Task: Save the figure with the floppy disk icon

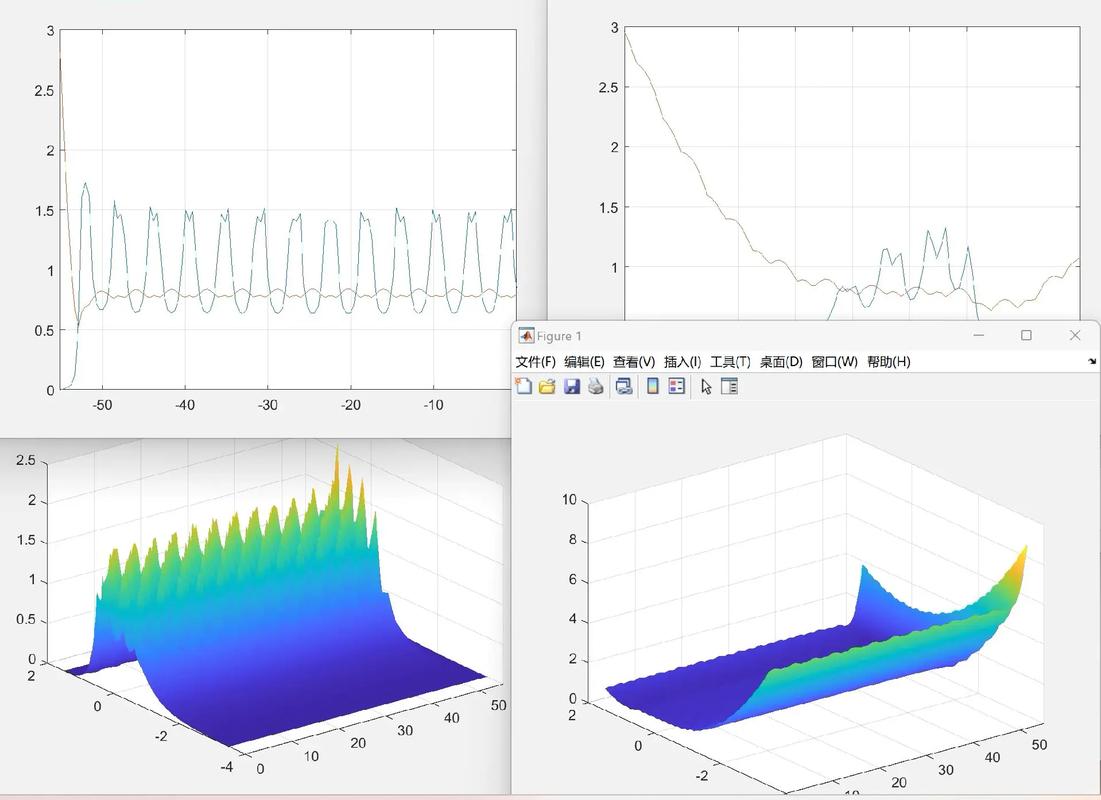Action: pyautogui.click(x=572, y=386)
